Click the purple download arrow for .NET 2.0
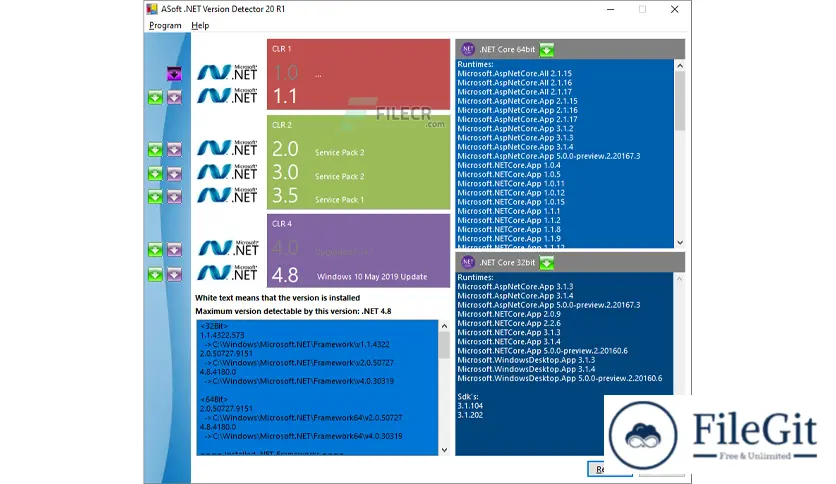 174,149
